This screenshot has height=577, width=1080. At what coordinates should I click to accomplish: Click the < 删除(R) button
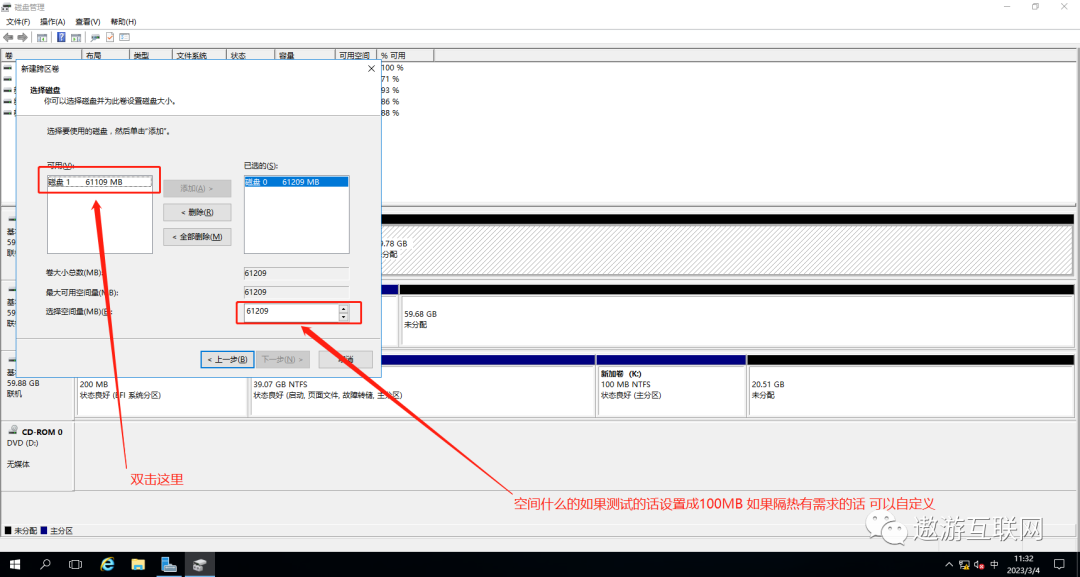point(197,212)
